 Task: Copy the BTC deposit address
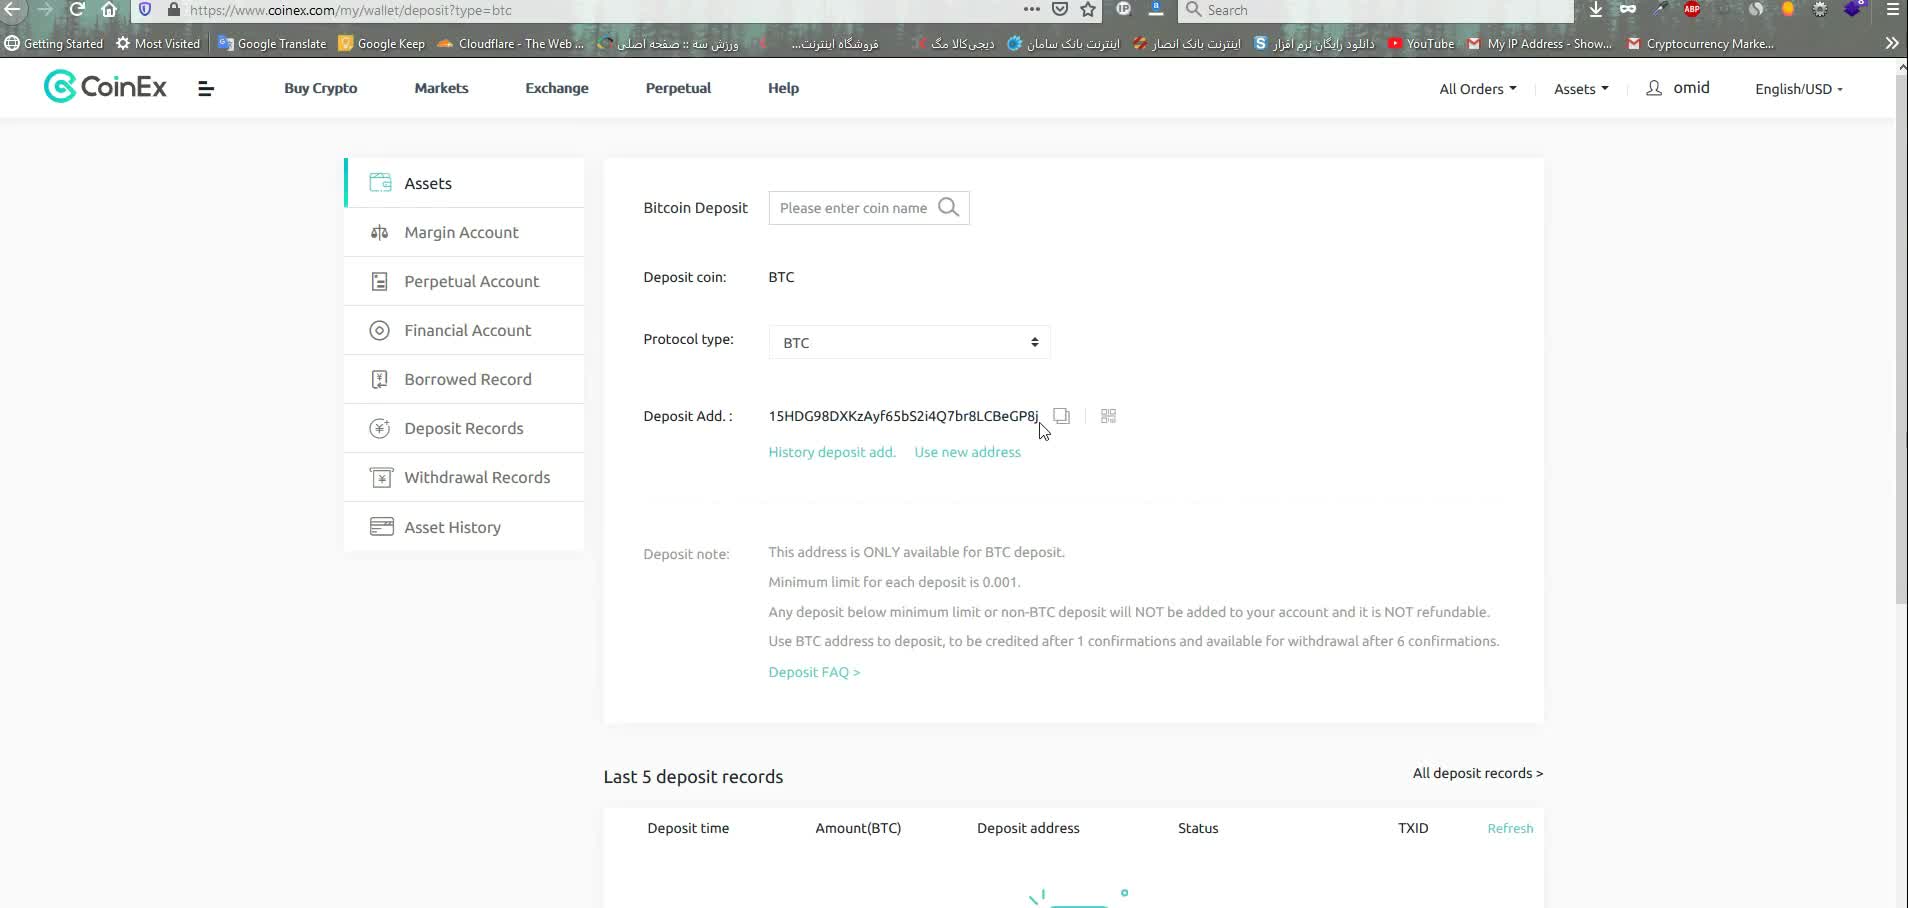click(1061, 416)
